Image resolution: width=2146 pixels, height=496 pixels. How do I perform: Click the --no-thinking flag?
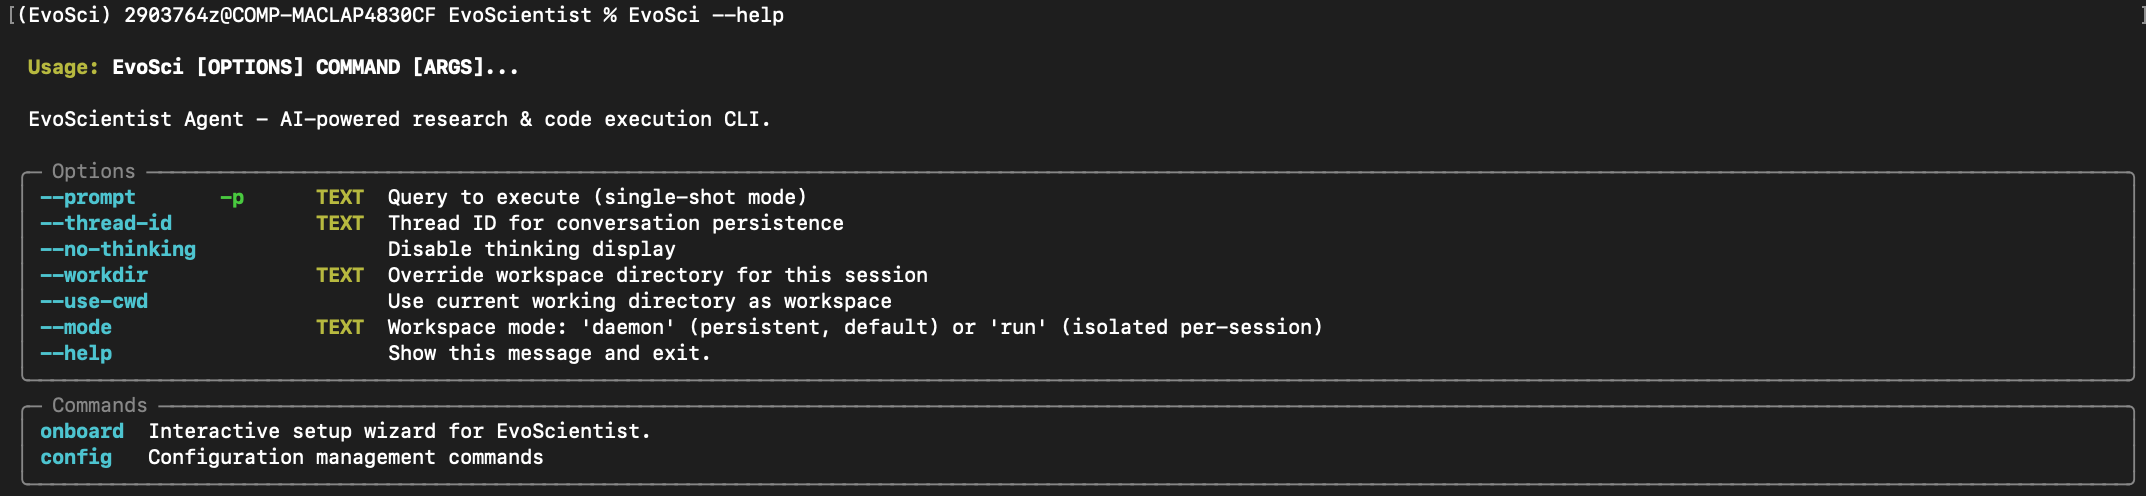pyautogui.click(x=118, y=249)
